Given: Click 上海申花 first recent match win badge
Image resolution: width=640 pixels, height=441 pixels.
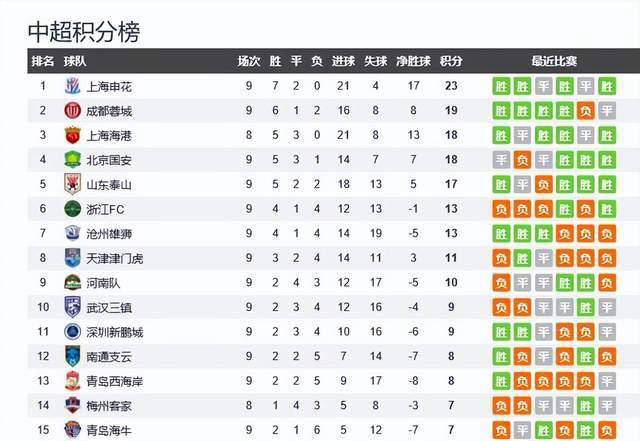Looking at the screenshot, I should point(501,86).
